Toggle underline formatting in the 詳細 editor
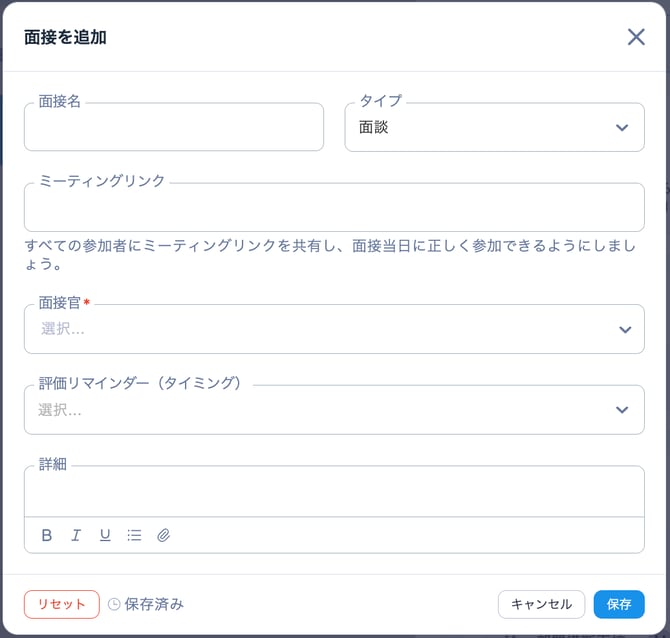The width and height of the screenshot is (670, 638). (x=105, y=535)
